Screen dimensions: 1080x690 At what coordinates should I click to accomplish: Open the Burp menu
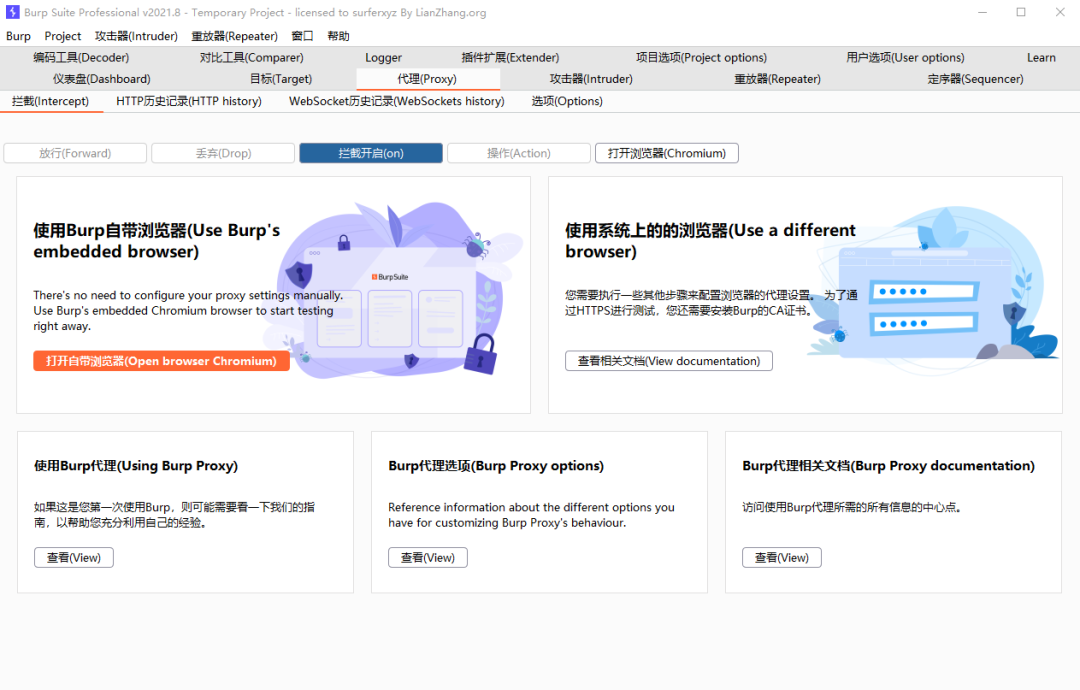point(19,36)
